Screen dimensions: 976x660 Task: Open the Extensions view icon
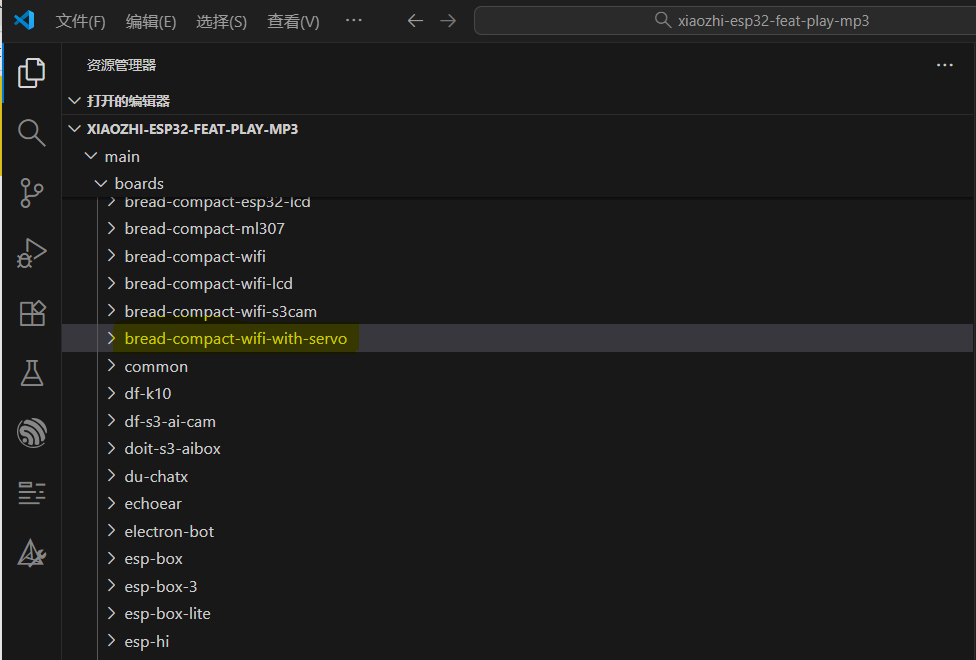pos(32,313)
